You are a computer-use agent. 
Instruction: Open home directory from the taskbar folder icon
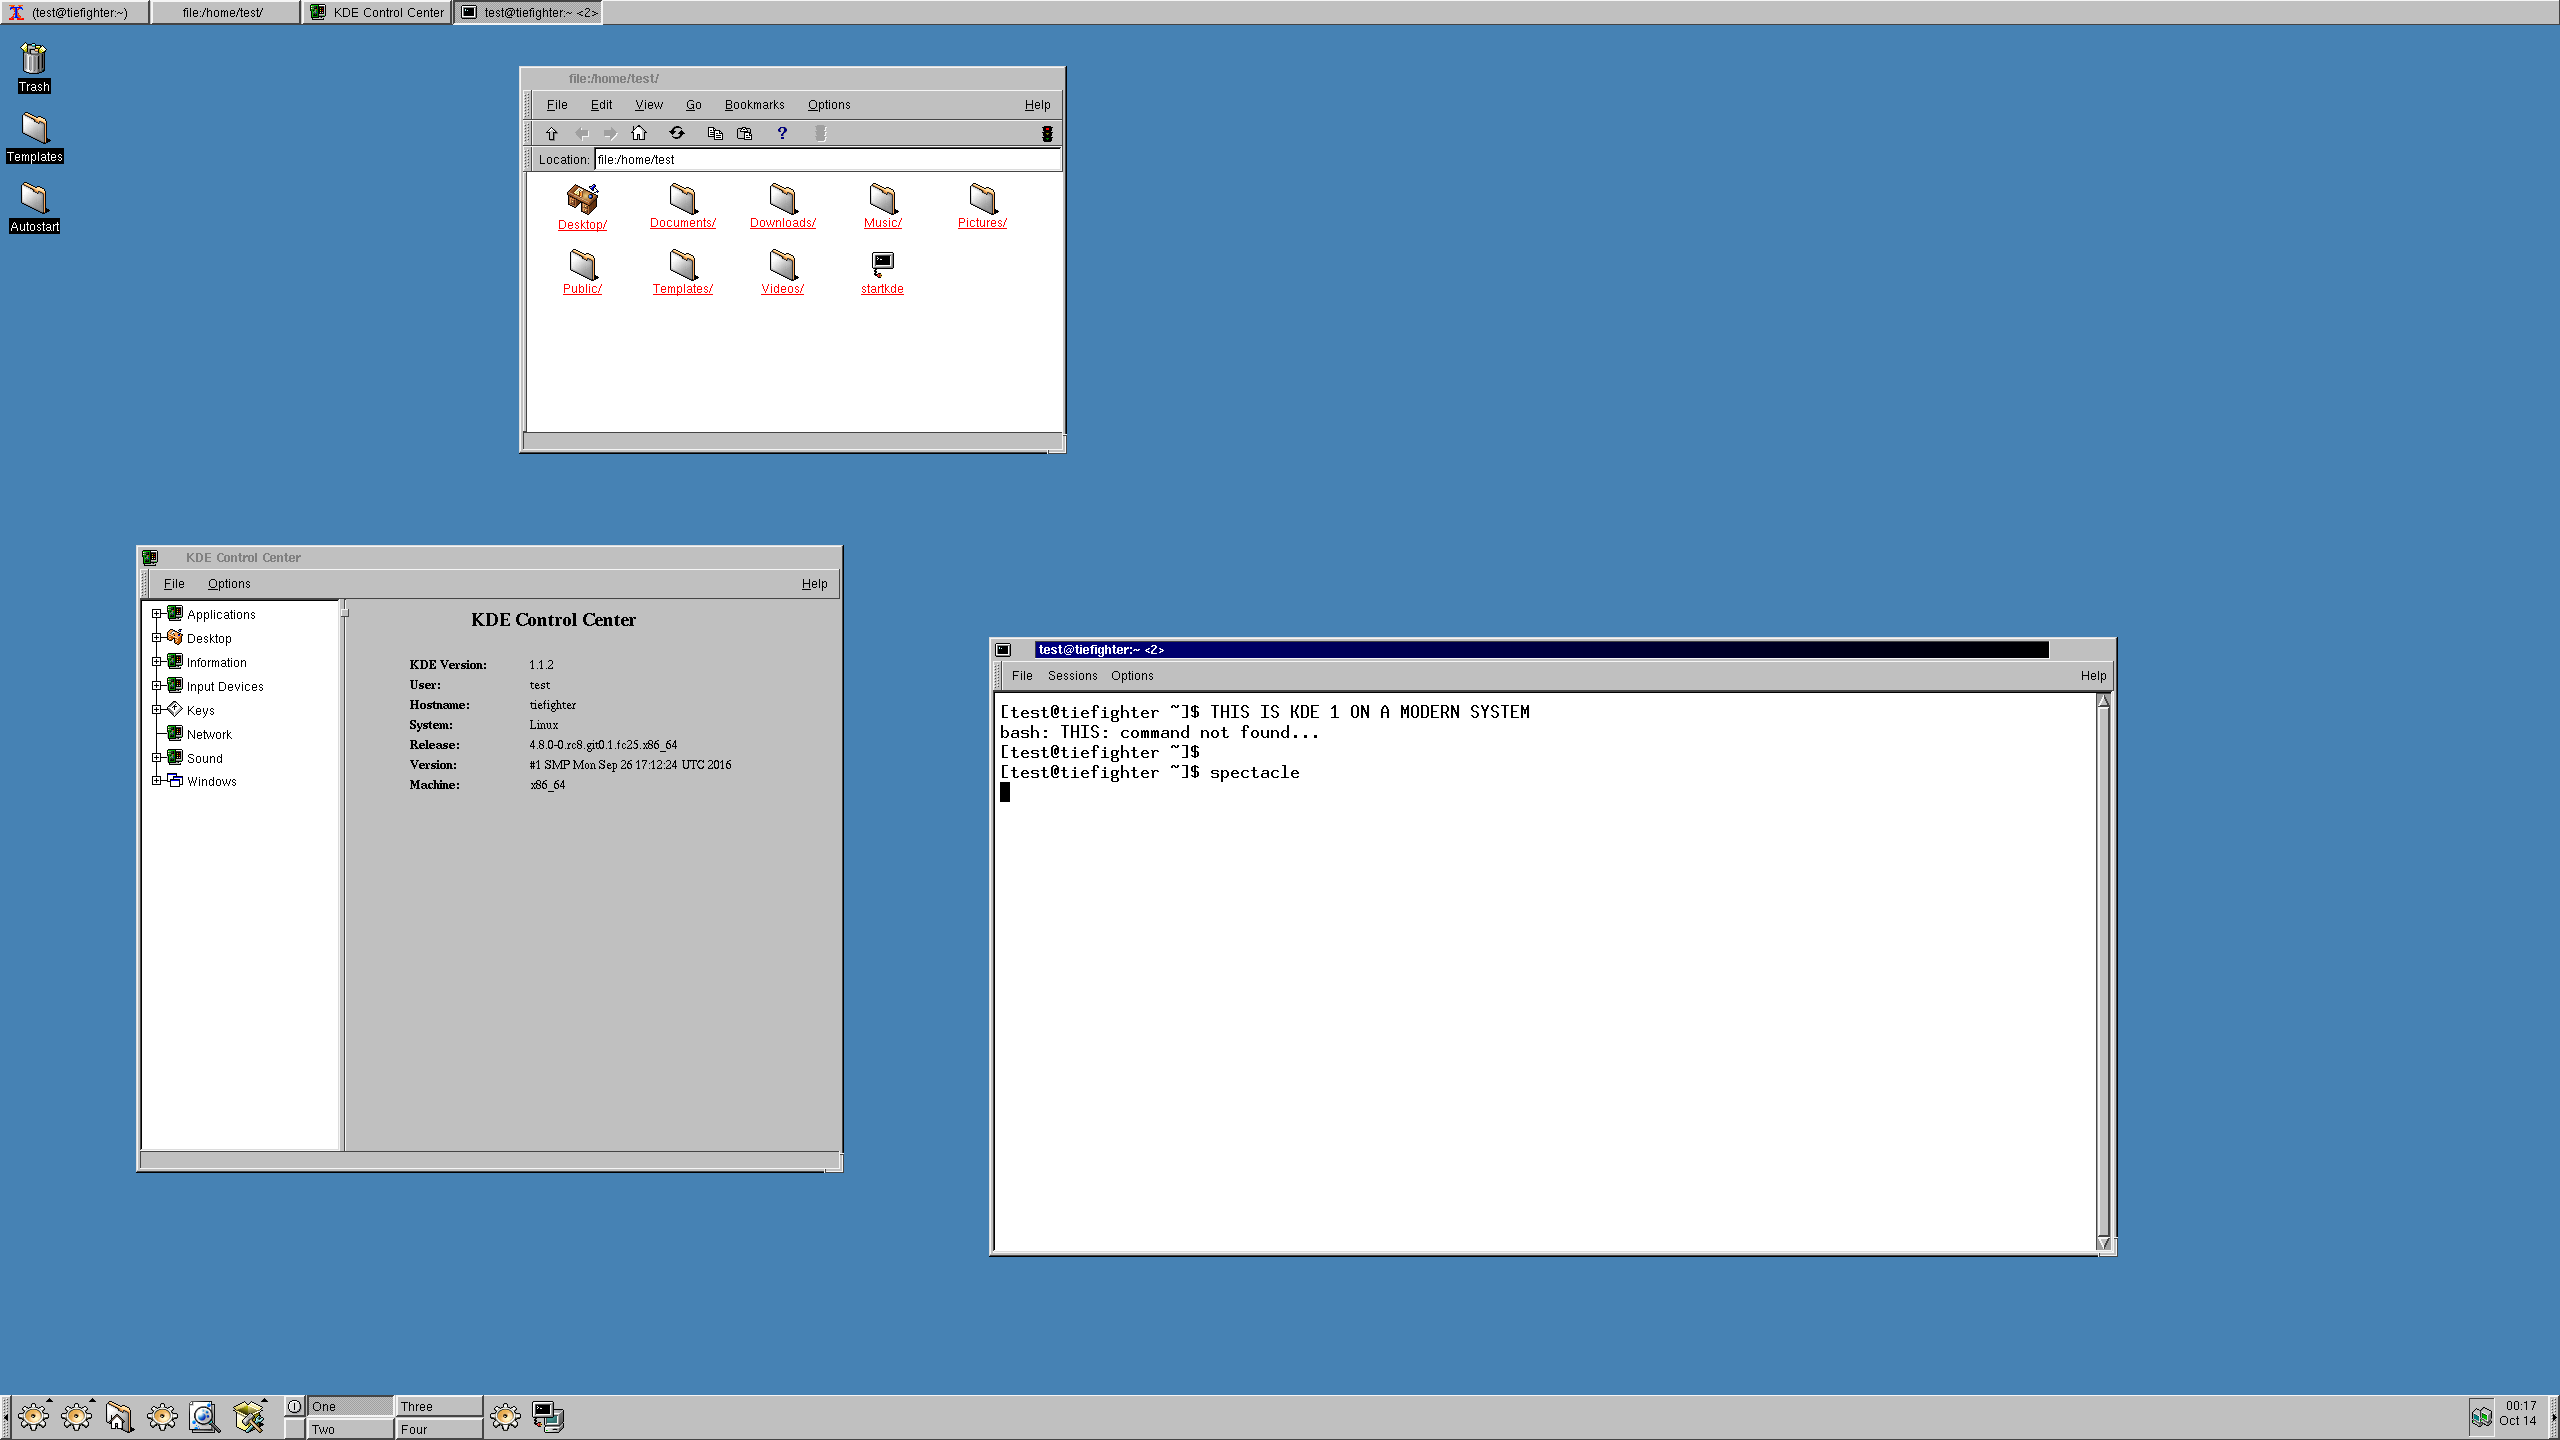pyautogui.click(x=119, y=1416)
